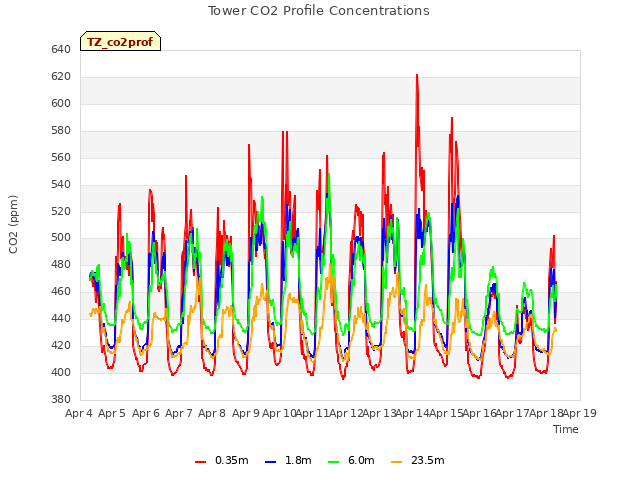Viewport: 640px width, 480px height.
Task: Click the orange 23.5m legend swatch
Action: (397, 462)
